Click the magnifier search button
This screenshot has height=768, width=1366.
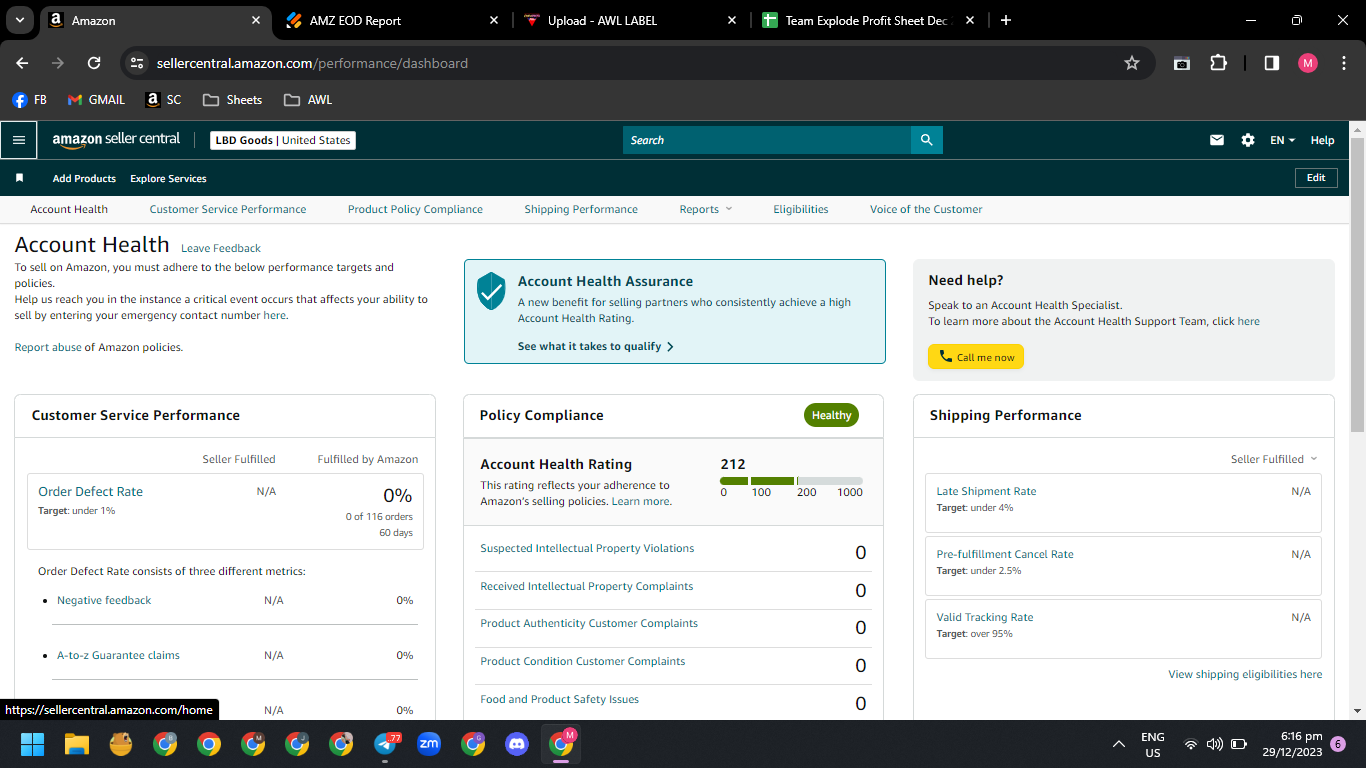tap(926, 140)
